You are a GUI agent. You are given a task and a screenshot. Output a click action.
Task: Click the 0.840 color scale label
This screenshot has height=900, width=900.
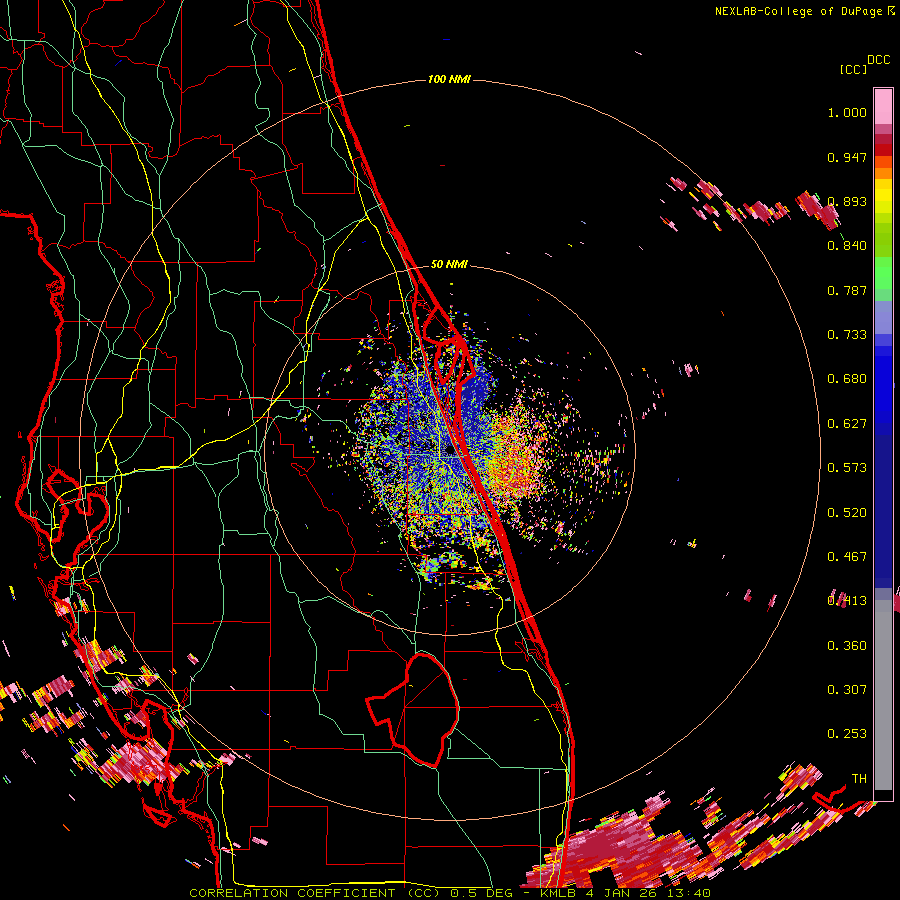pyautogui.click(x=847, y=246)
